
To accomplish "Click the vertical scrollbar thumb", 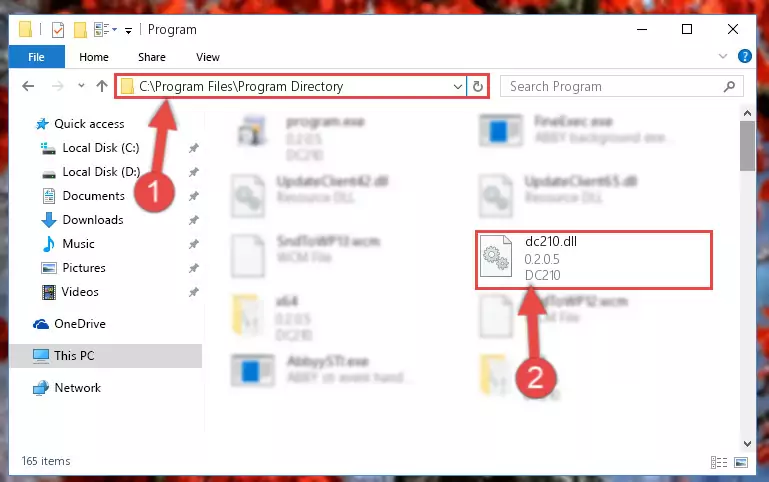I will [747, 146].
